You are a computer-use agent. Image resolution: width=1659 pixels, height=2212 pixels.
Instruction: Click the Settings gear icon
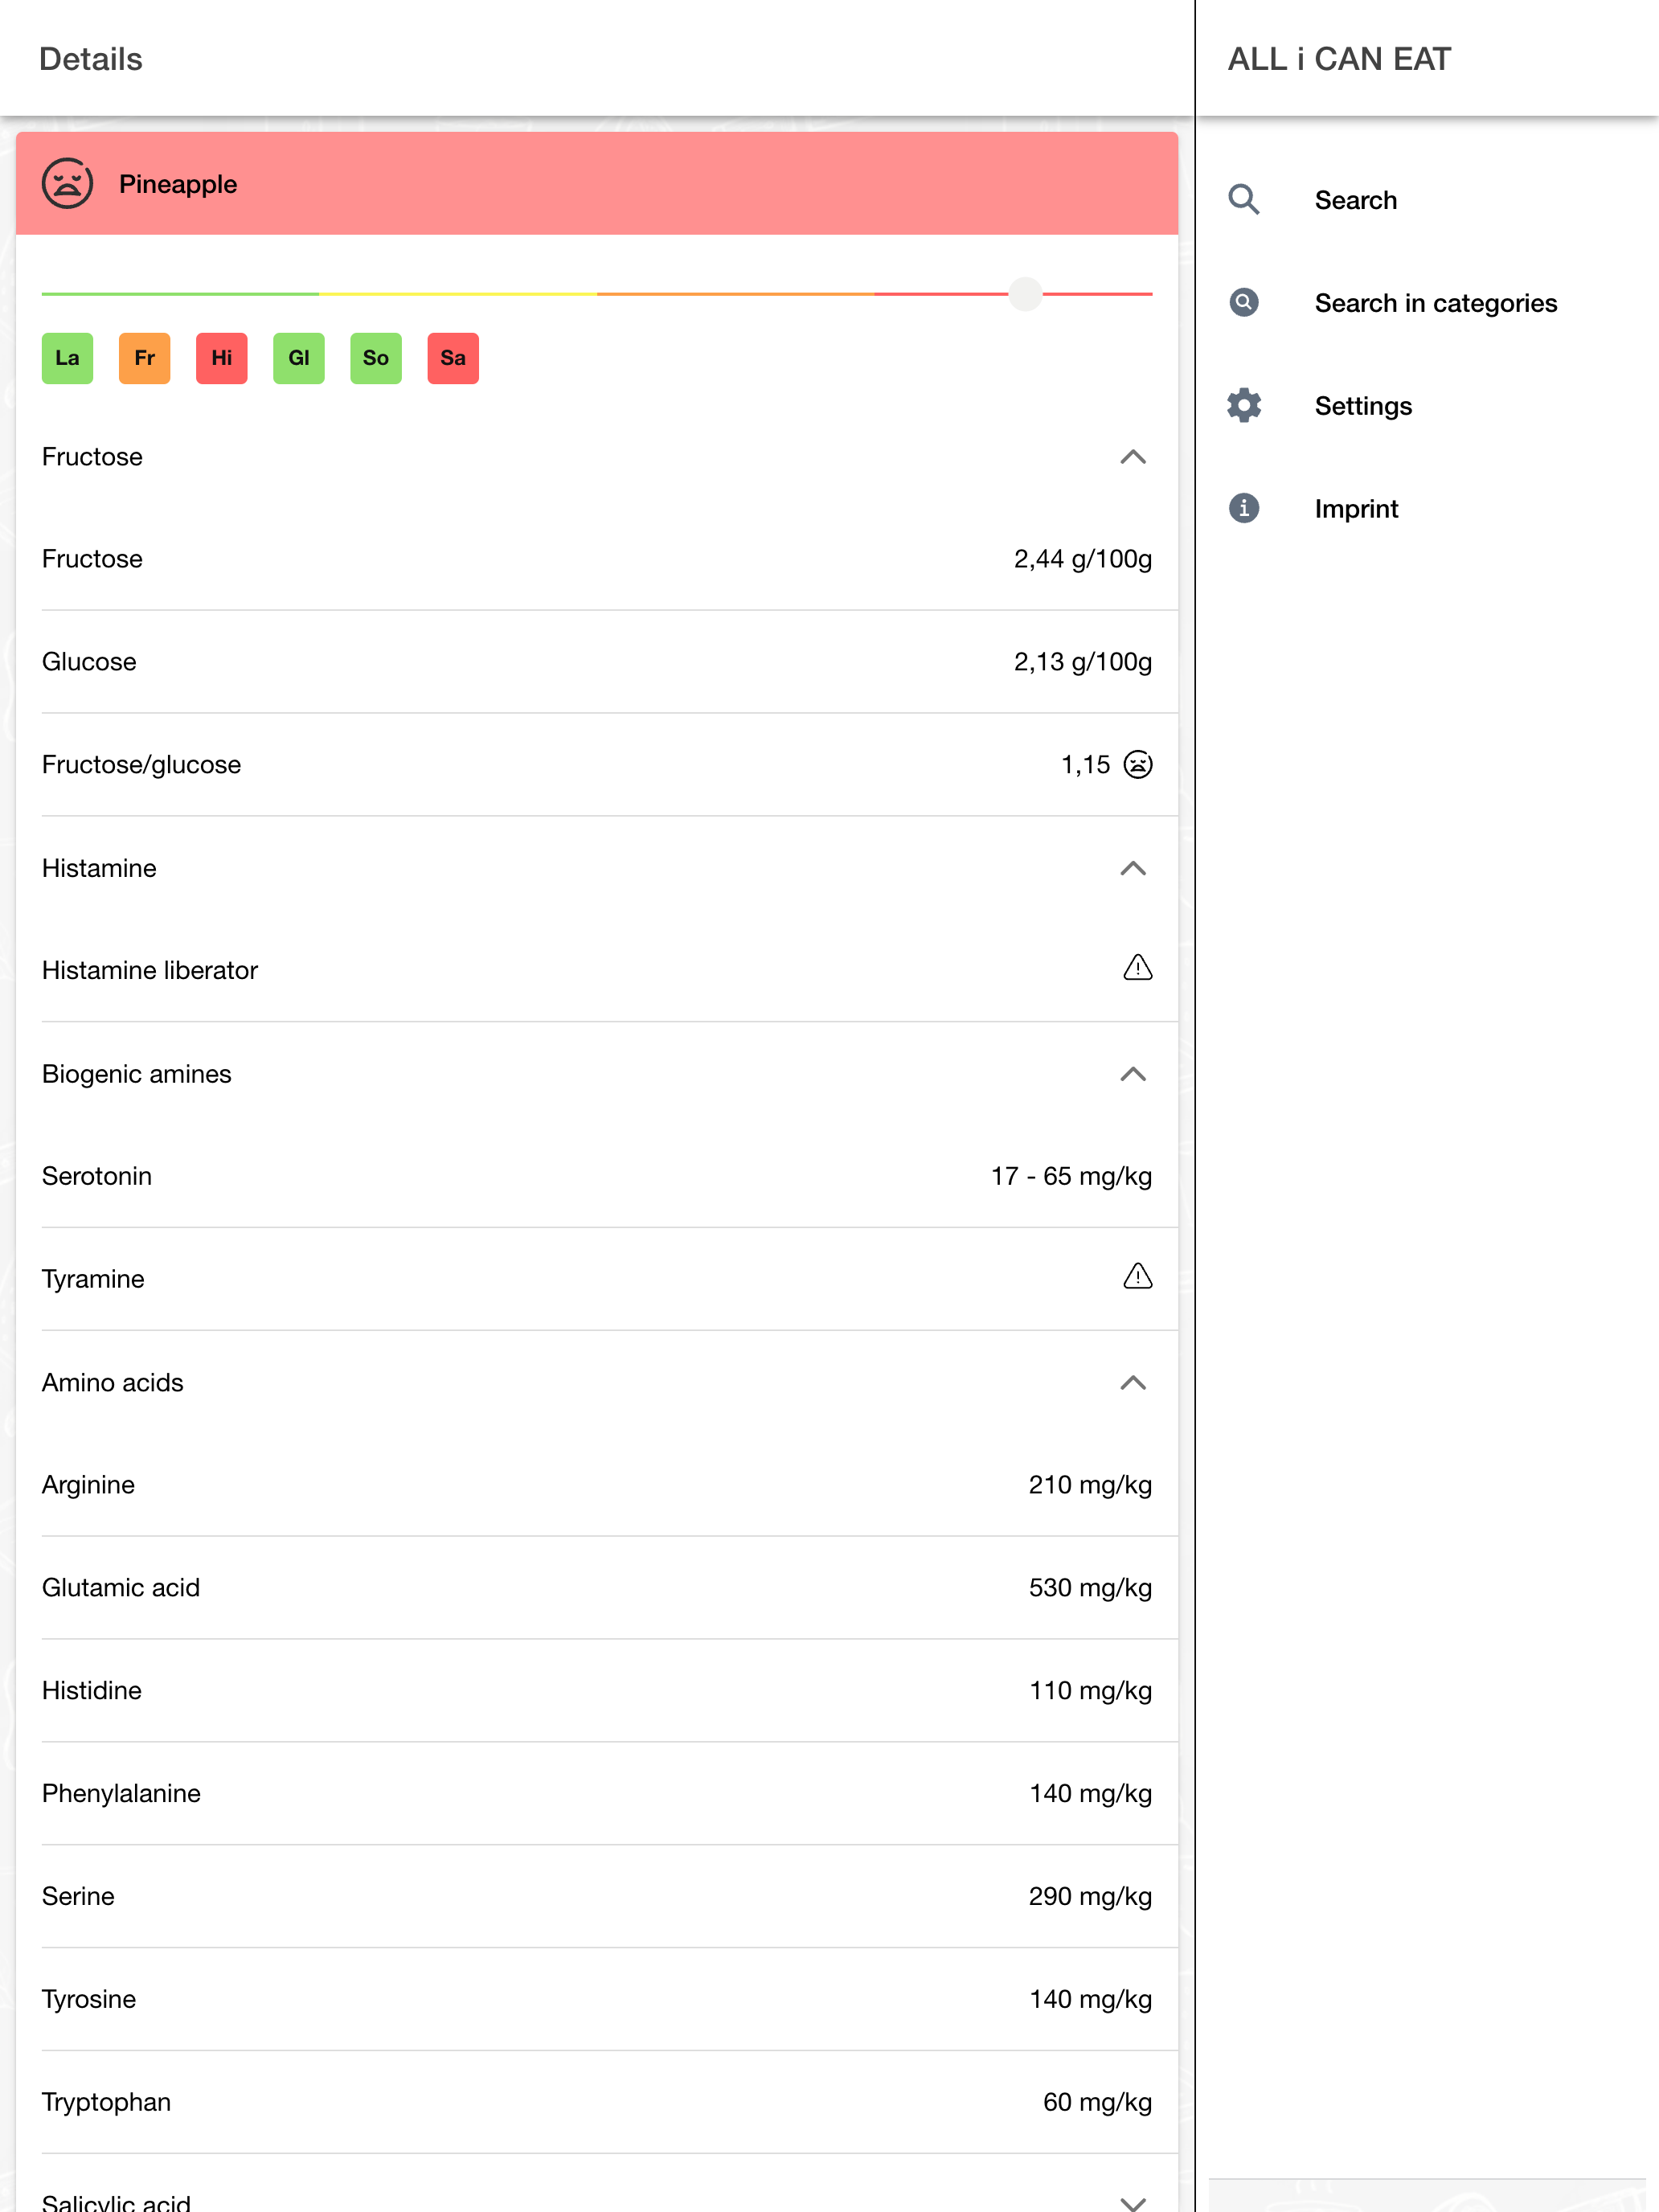click(x=1243, y=406)
